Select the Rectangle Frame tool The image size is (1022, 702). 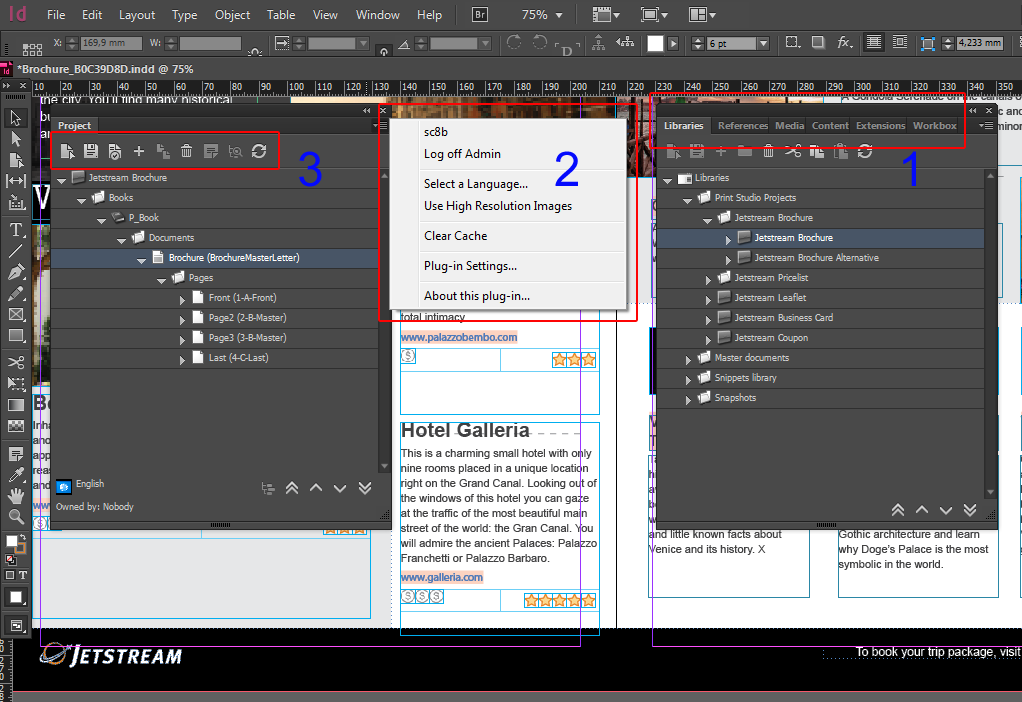click(x=16, y=314)
